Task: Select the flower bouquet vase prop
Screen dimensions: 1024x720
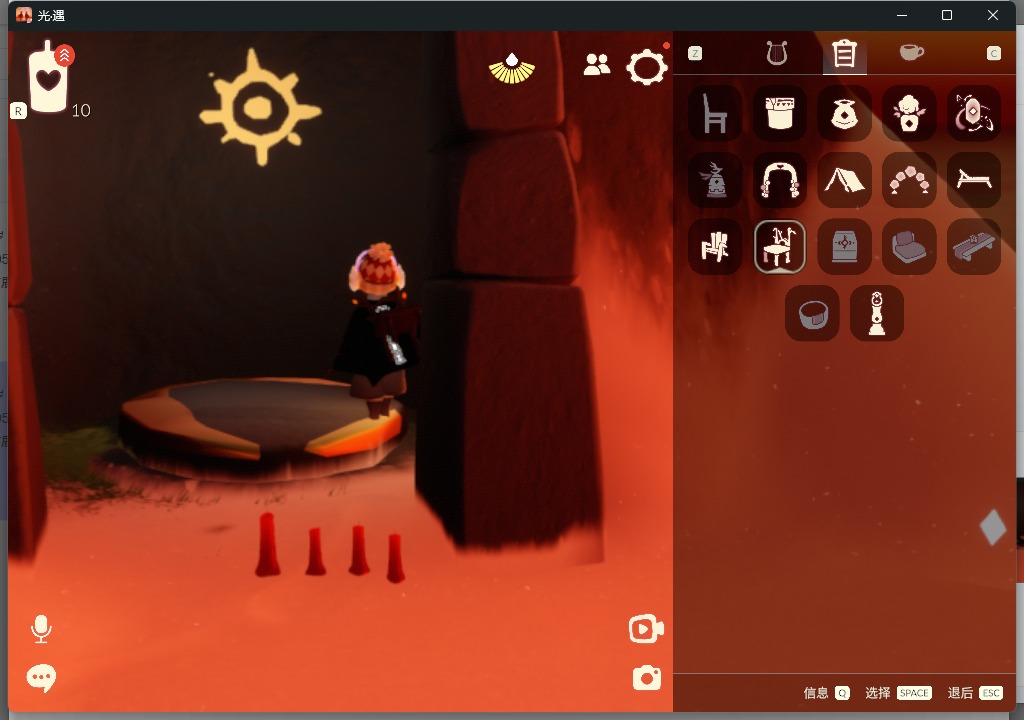Action: pos(908,114)
